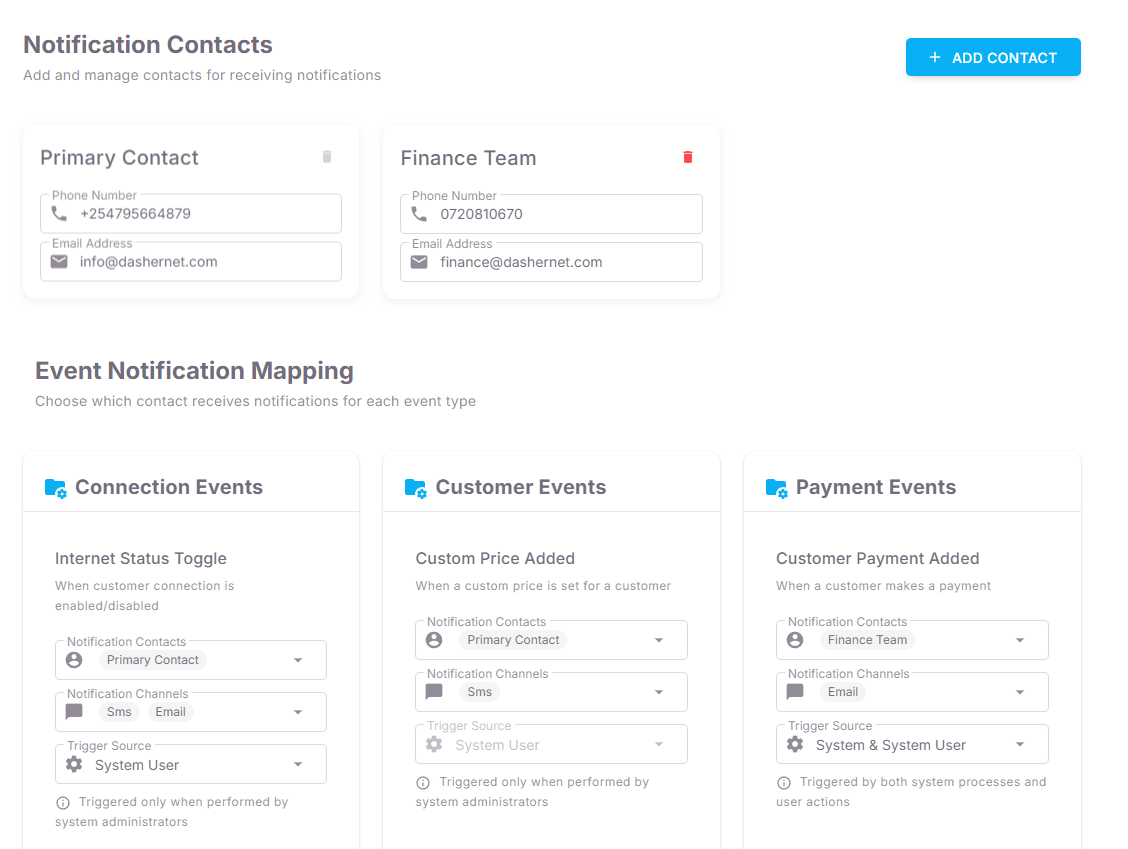Click info icon under Customer Payment Added
The width and height of the screenshot is (1128, 849).
pos(784,783)
